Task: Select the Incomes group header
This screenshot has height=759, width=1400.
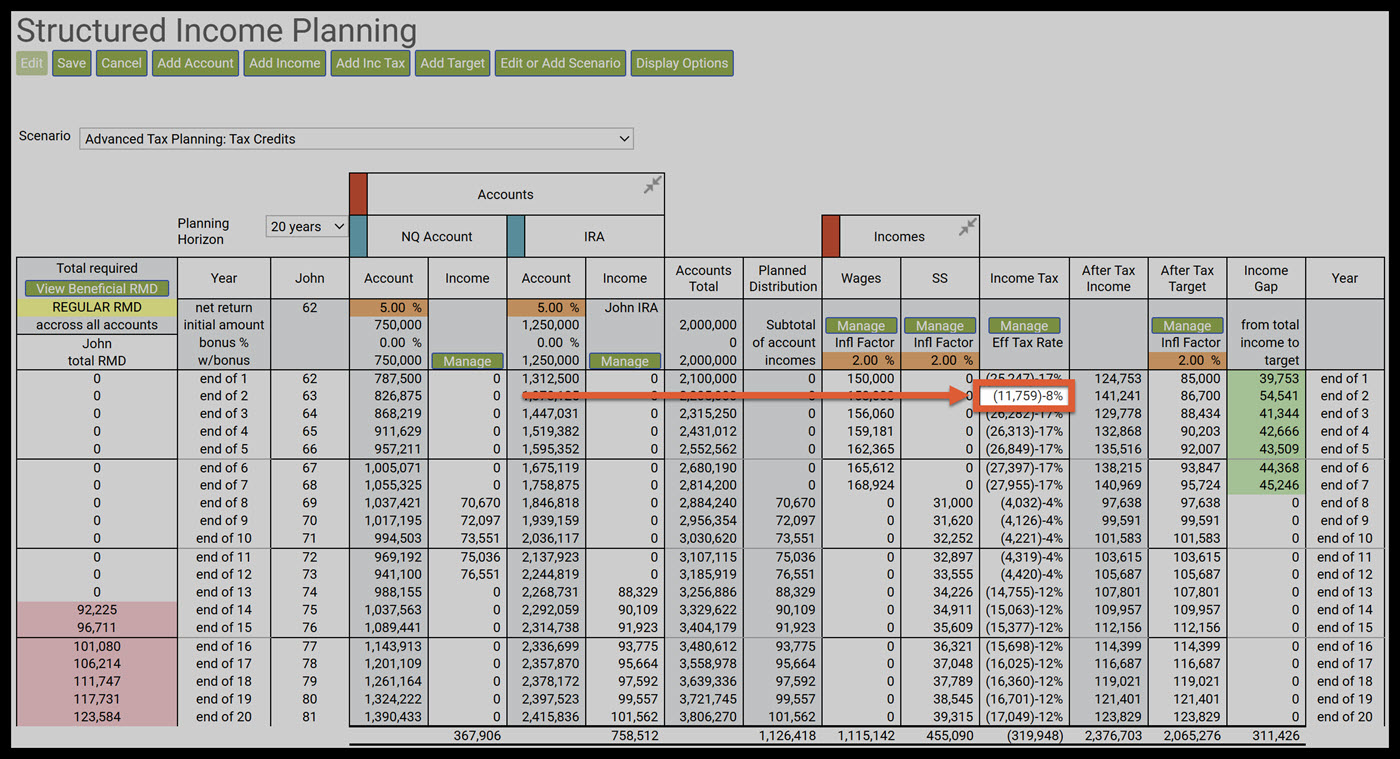Action: coord(900,236)
